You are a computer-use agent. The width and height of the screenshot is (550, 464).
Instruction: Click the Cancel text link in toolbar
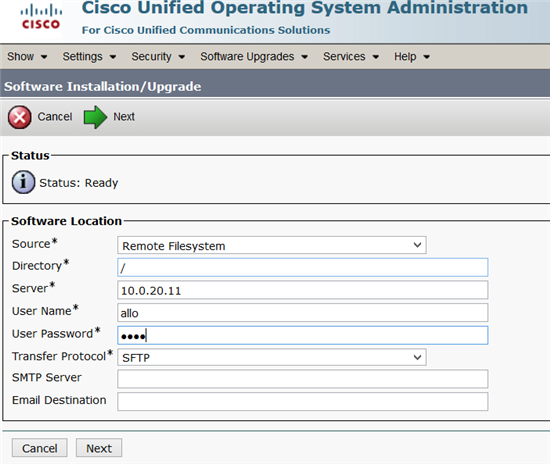[x=55, y=117]
